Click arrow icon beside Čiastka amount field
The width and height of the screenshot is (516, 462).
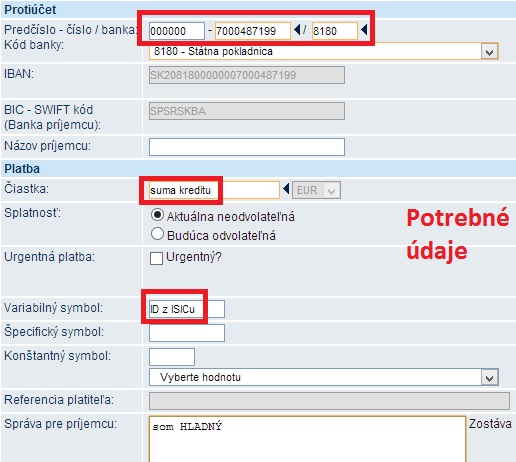coord(286,189)
